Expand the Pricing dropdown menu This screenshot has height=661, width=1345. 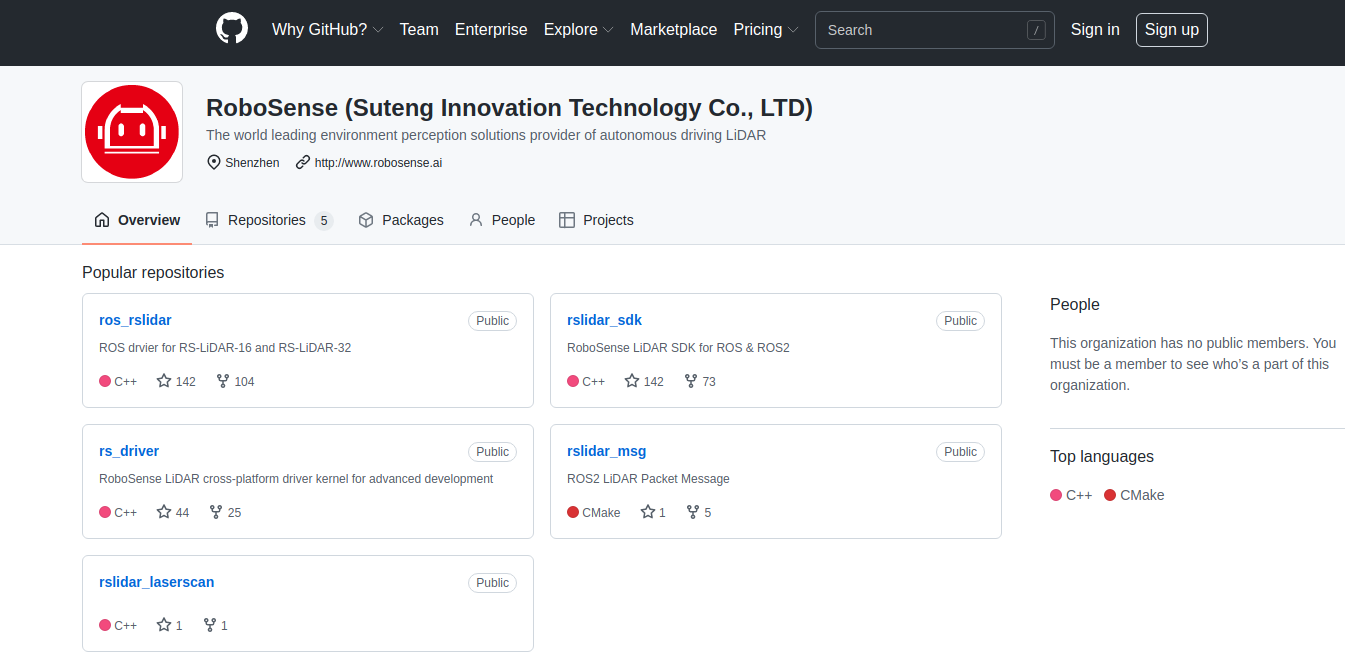(x=766, y=30)
